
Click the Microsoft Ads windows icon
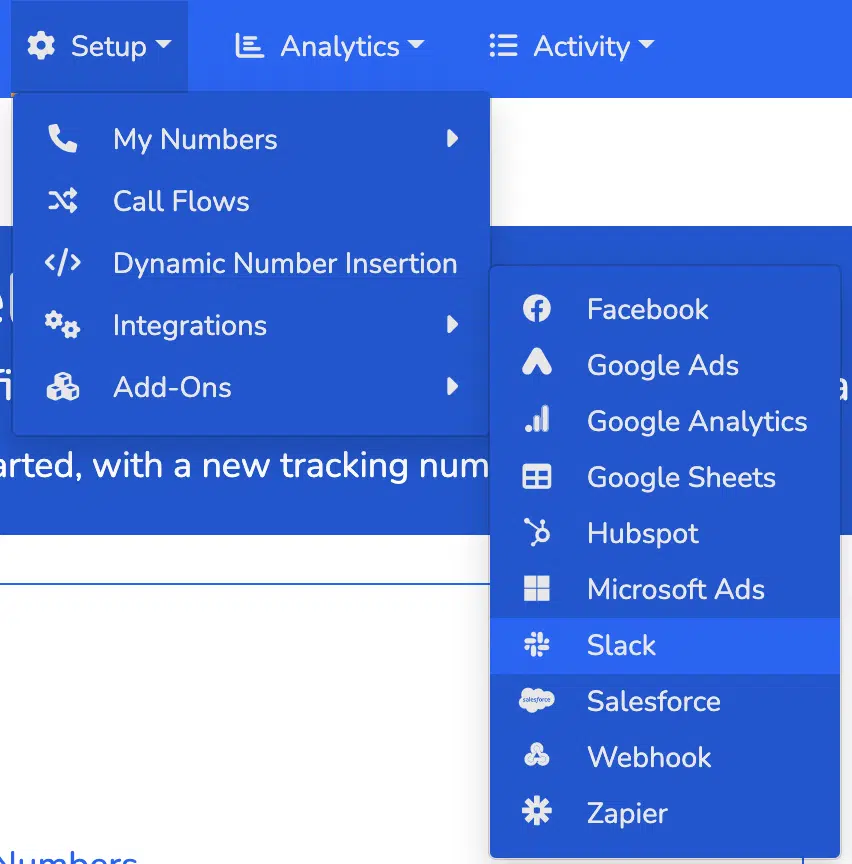pyautogui.click(x=537, y=588)
